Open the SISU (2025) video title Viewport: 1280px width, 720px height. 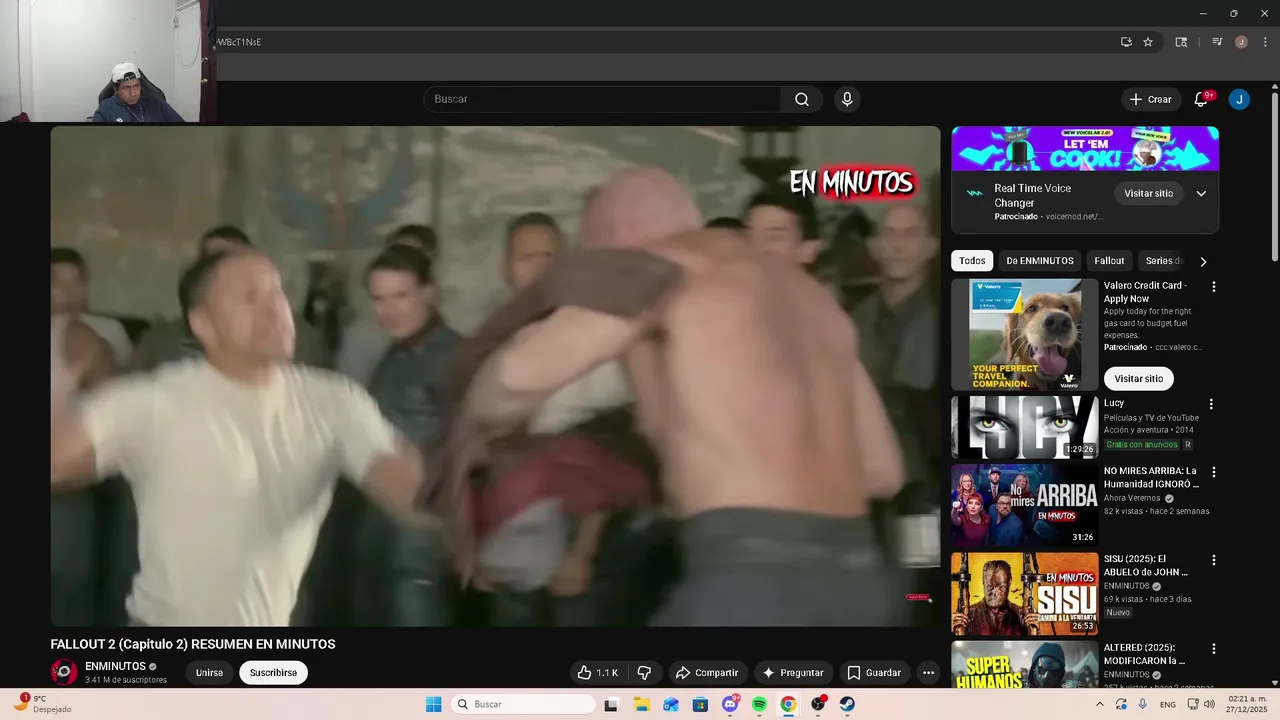[x=1147, y=565]
